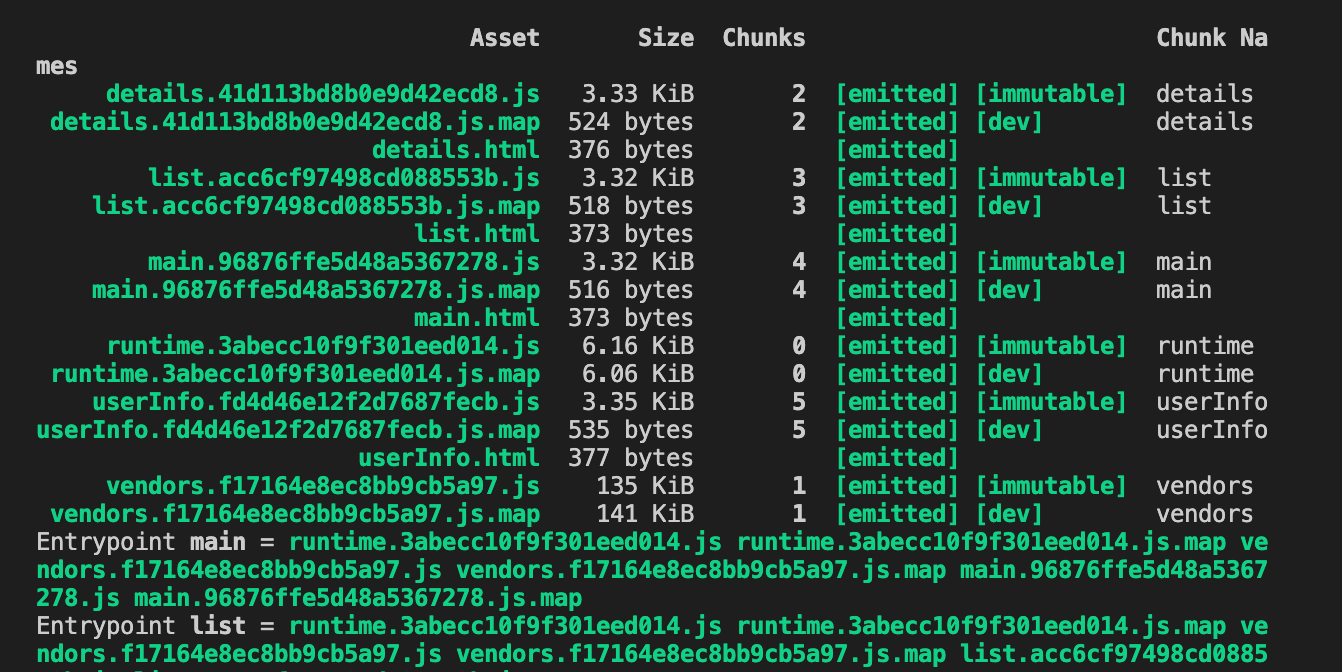
Task: Click the 524 bytes size value
Action: pyautogui.click(x=631, y=122)
